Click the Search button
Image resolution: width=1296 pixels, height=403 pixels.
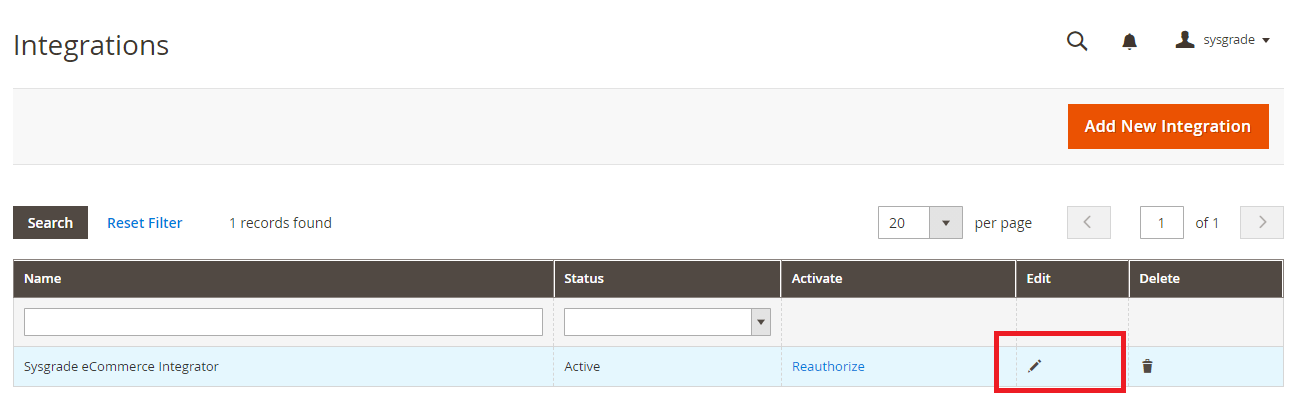click(x=50, y=223)
